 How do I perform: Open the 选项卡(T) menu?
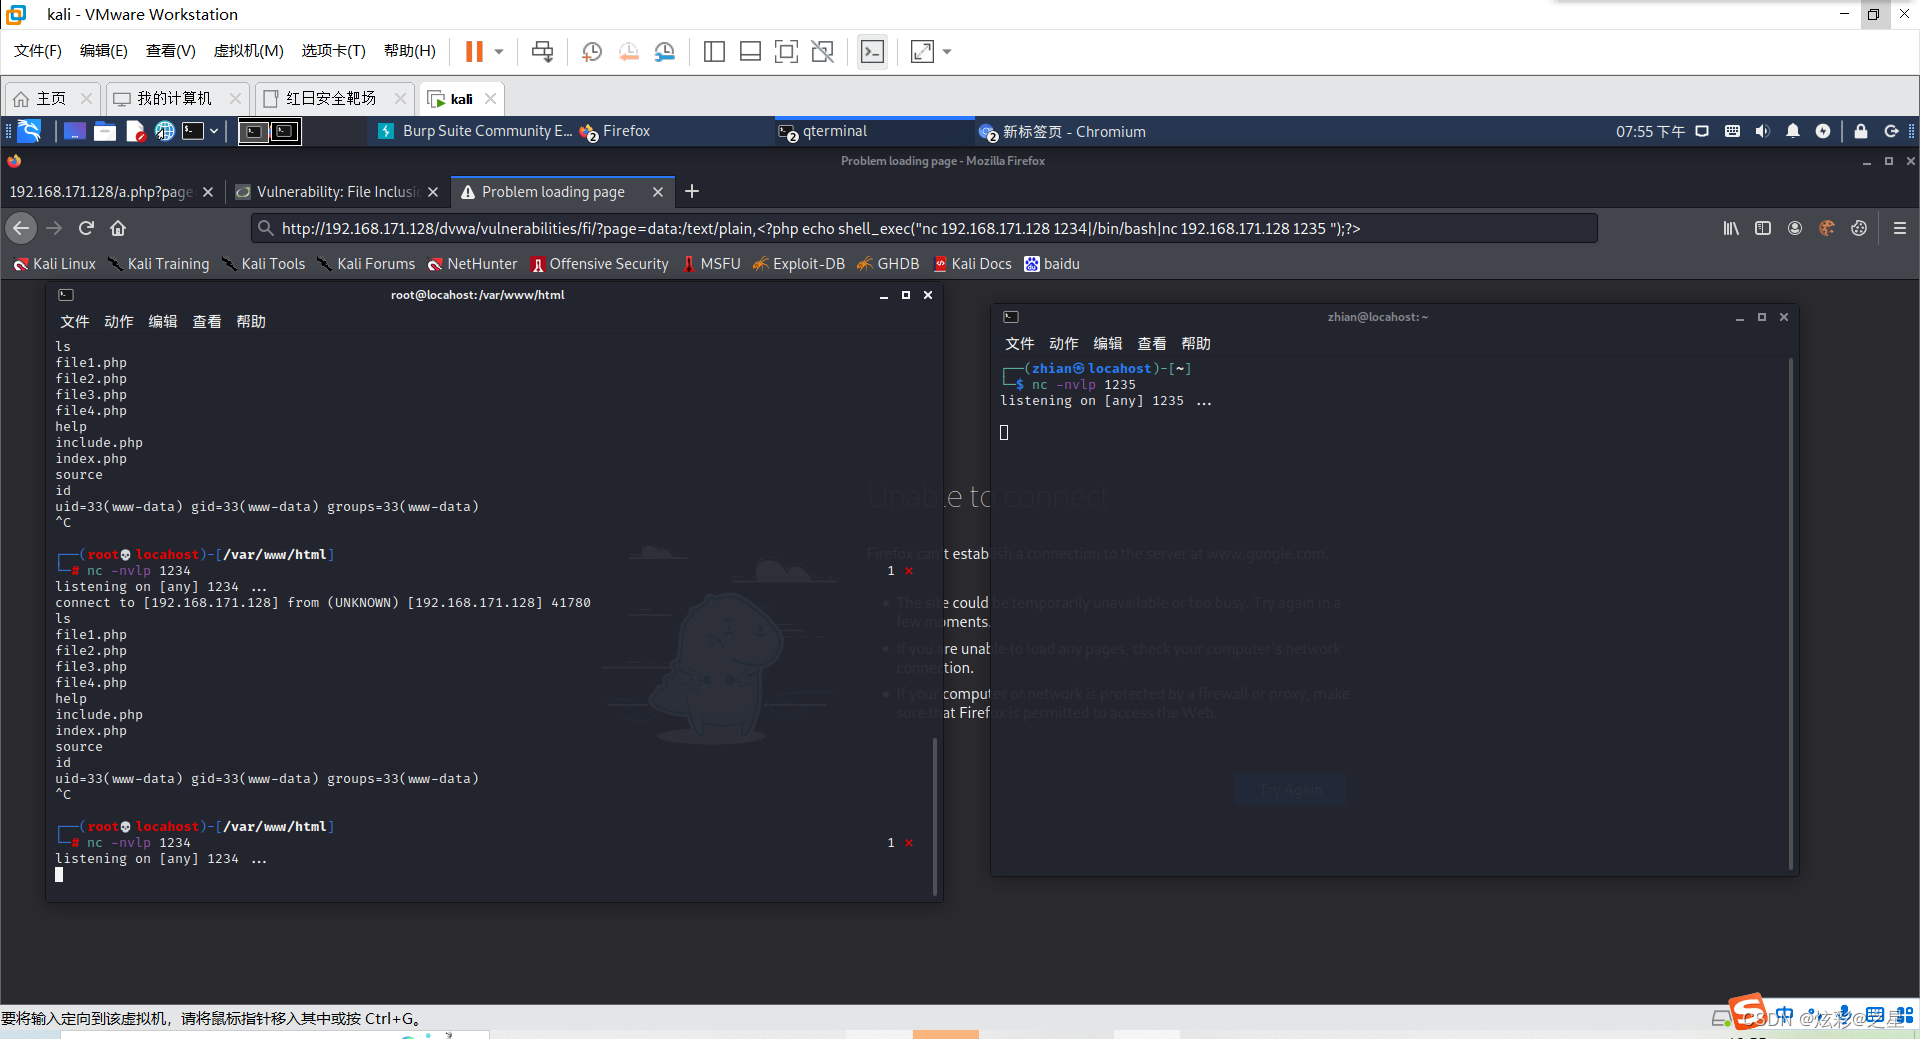[x=333, y=51]
